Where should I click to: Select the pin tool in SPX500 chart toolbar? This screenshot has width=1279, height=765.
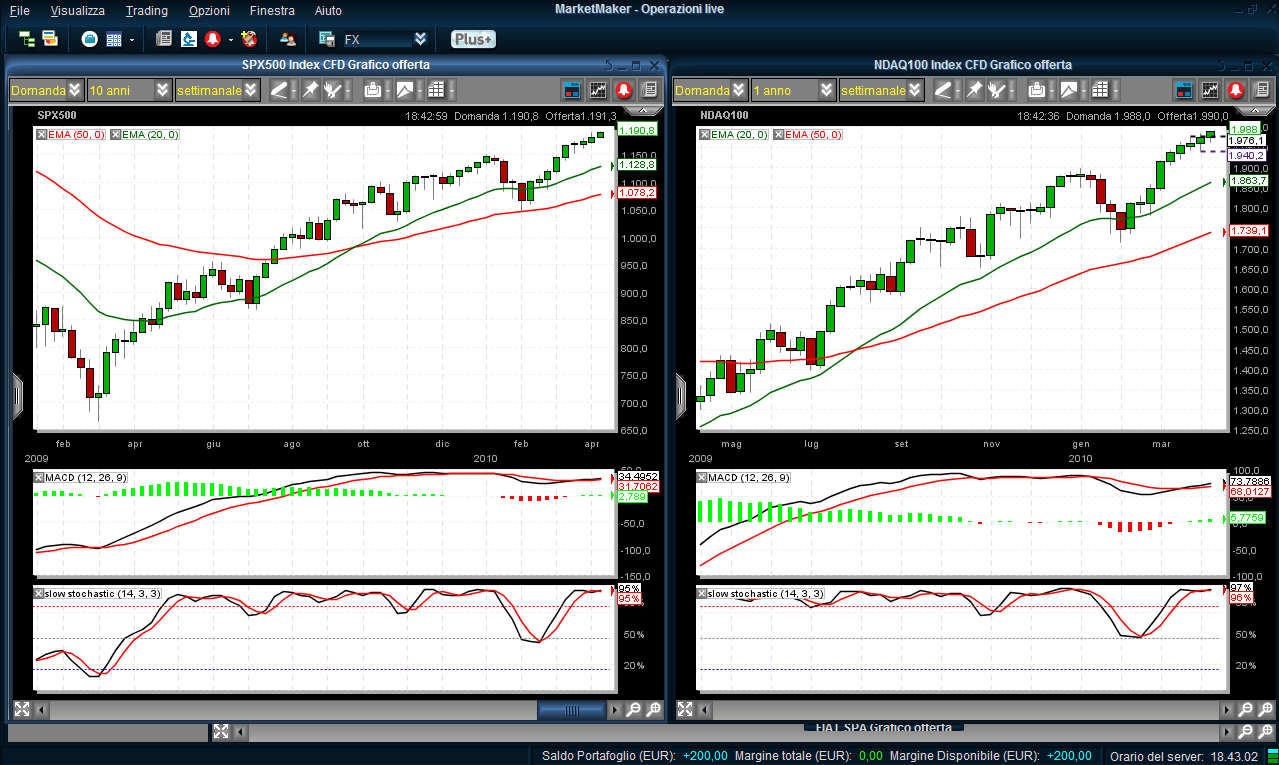tap(310, 90)
